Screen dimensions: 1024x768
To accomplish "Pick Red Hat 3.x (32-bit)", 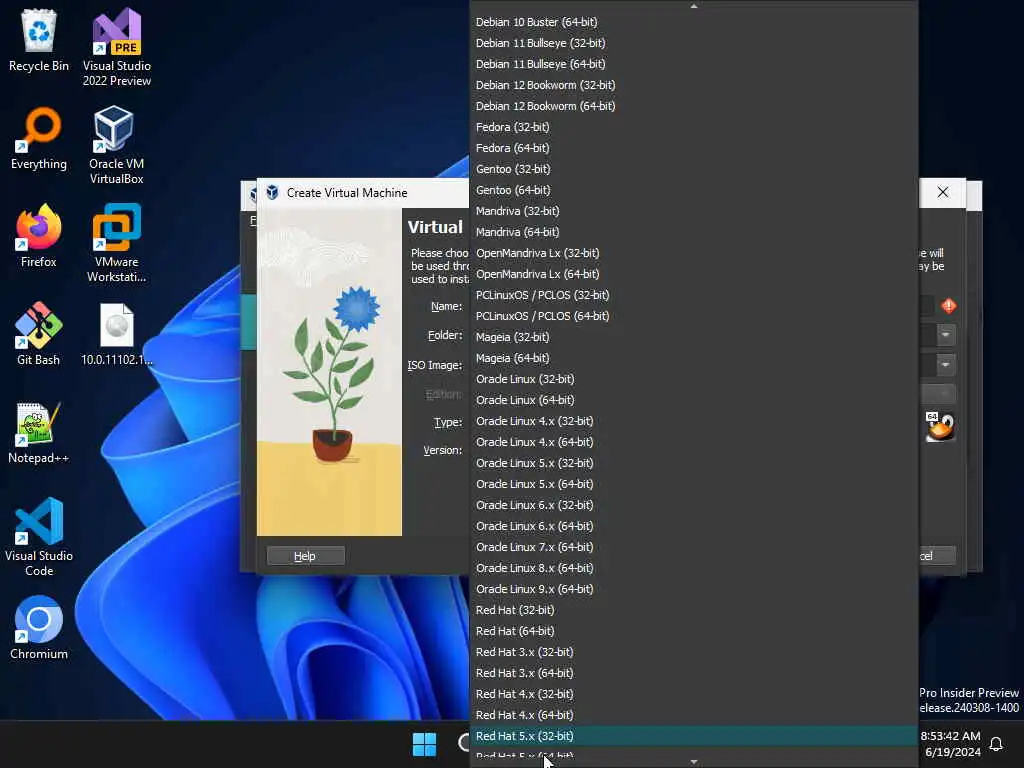I will (694, 652).
